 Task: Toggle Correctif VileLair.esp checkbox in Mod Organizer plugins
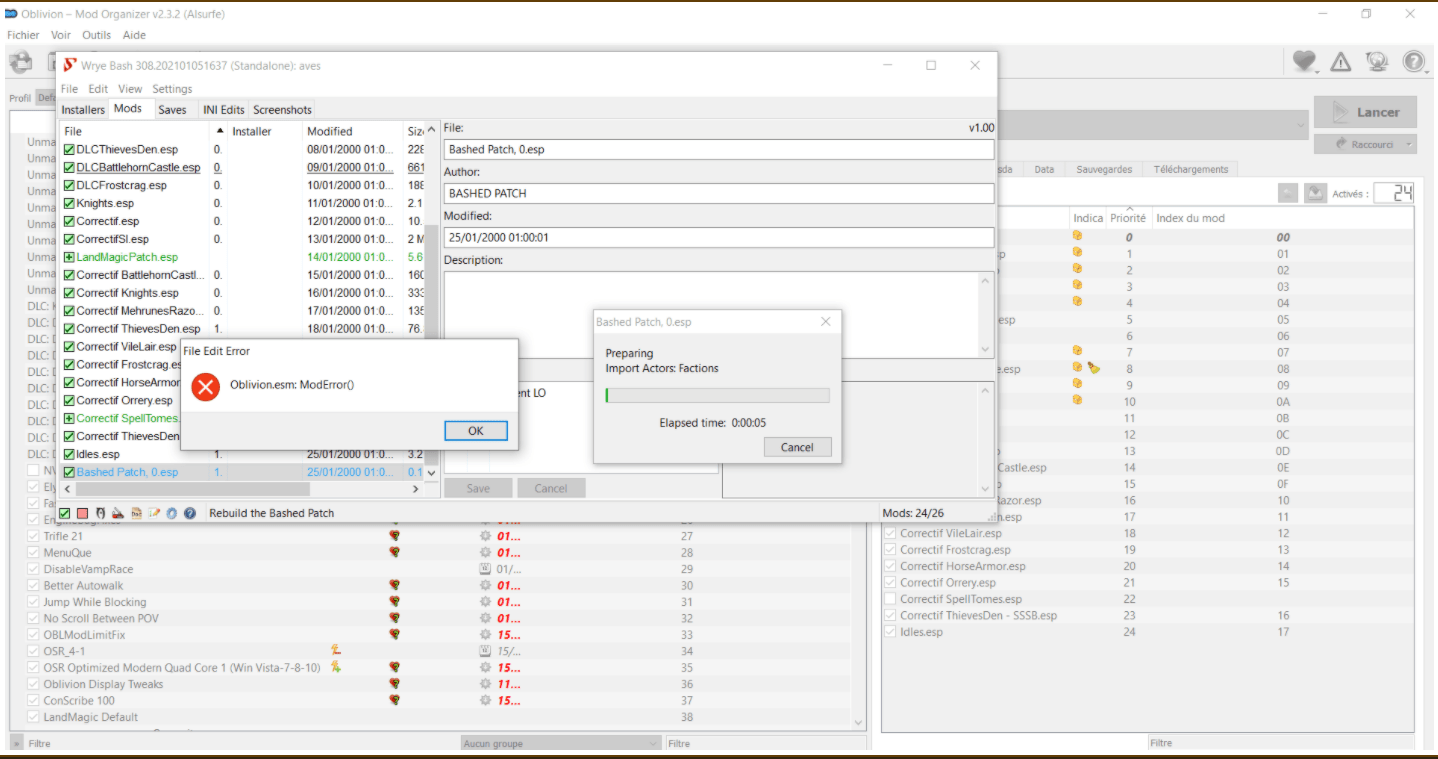click(890, 533)
